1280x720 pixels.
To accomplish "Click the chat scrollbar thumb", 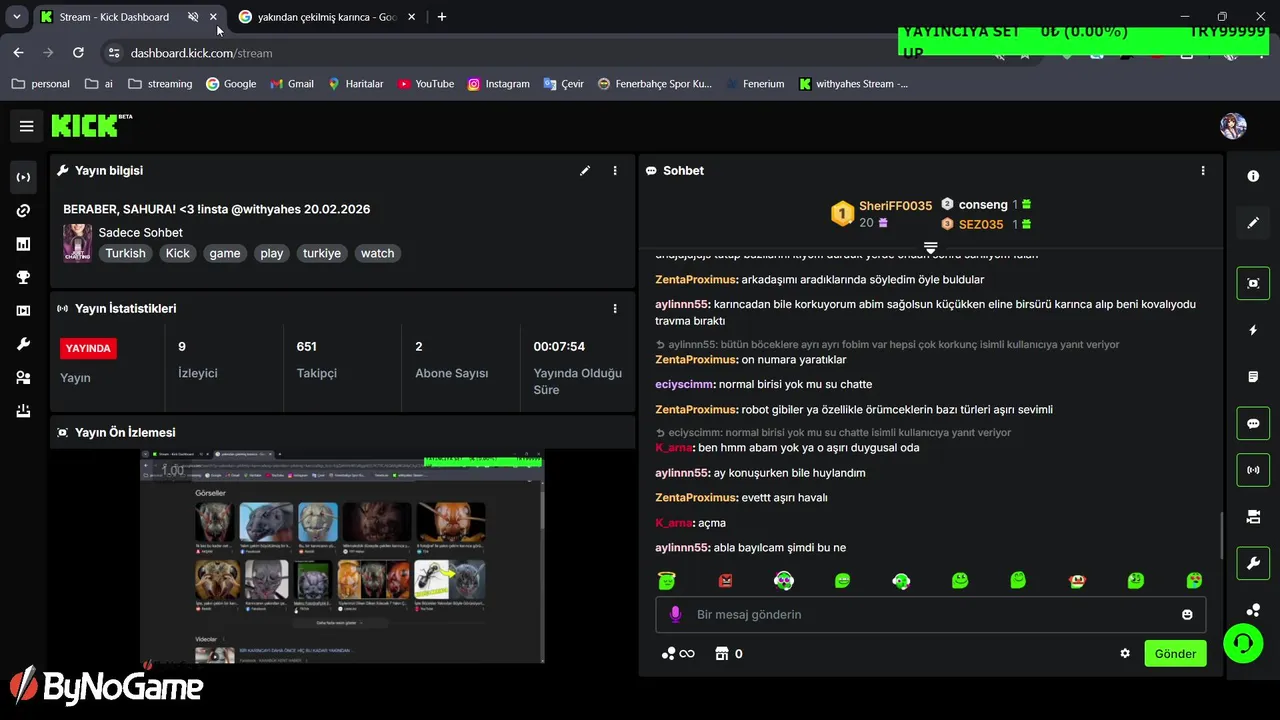I will pyautogui.click(x=1221, y=536).
